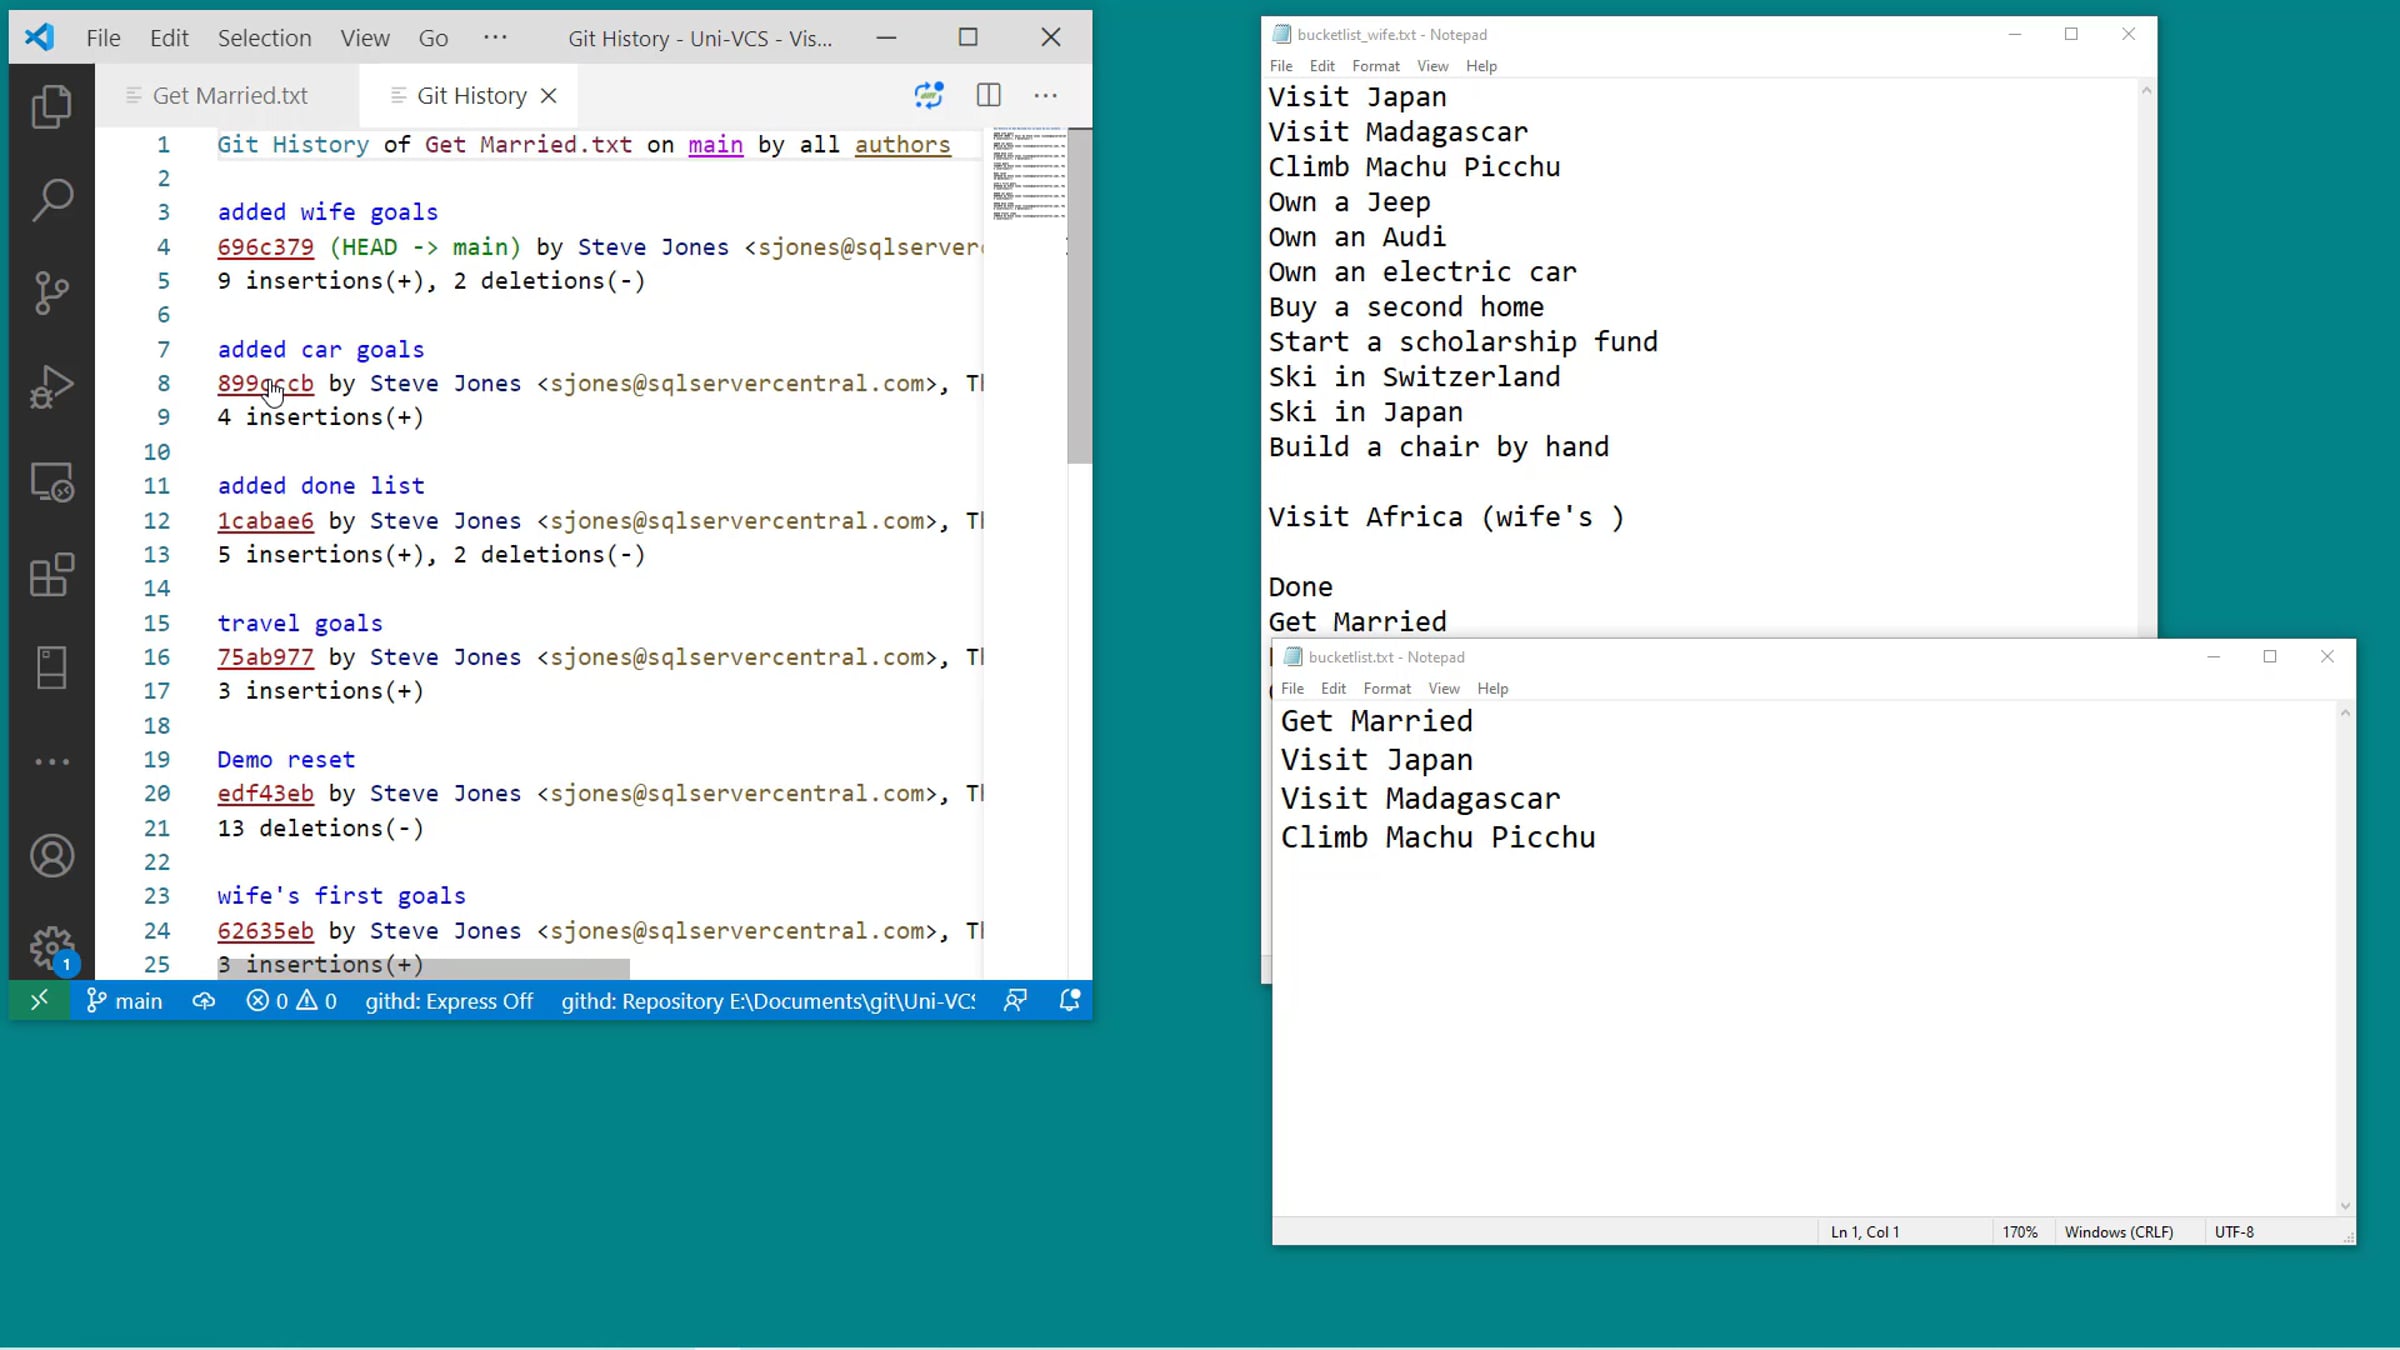The width and height of the screenshot is (2400, 1350).
Task: Open notifications bell in status bar
Action: 1069,1001
